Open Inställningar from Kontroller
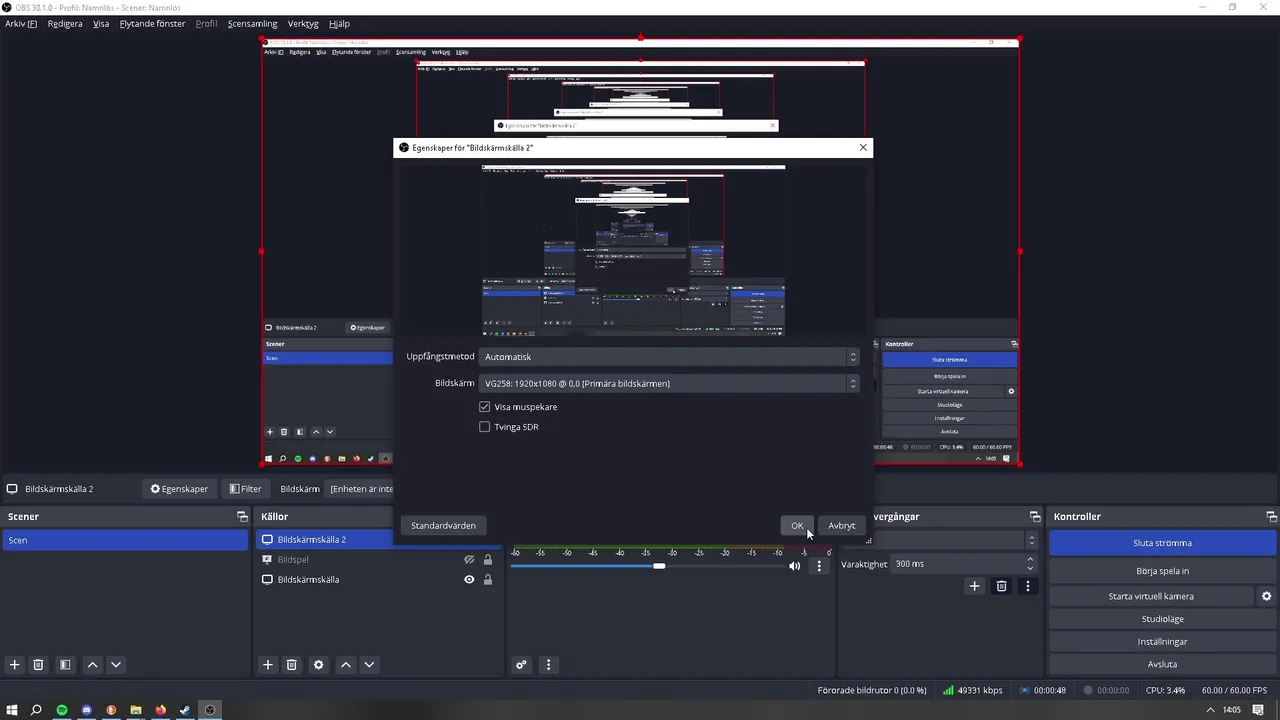 (x=1162, y=642)
